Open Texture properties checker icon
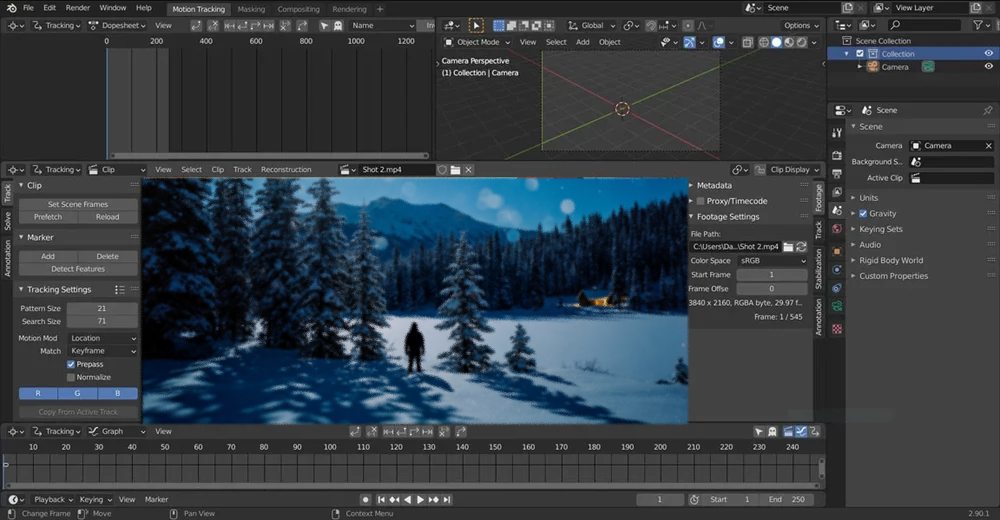Screen dimensions: 1000x520 837,329
